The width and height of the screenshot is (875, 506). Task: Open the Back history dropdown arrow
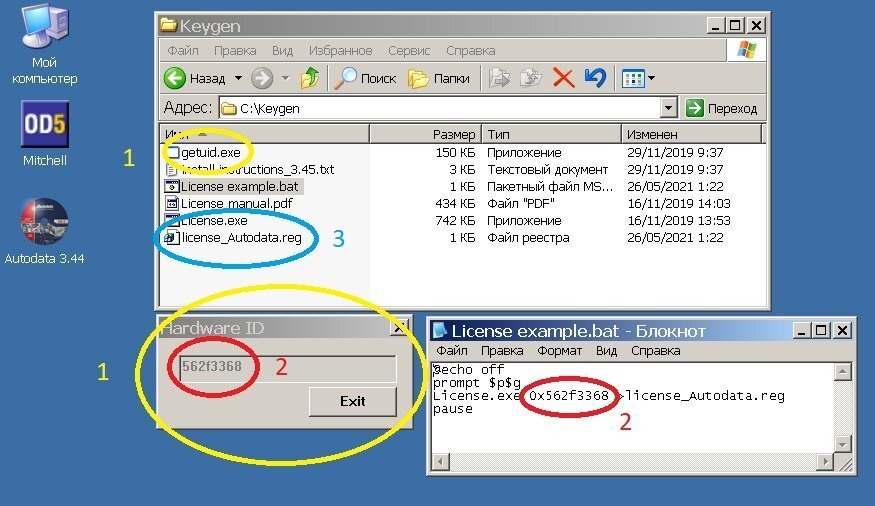(x=239, y=78)
